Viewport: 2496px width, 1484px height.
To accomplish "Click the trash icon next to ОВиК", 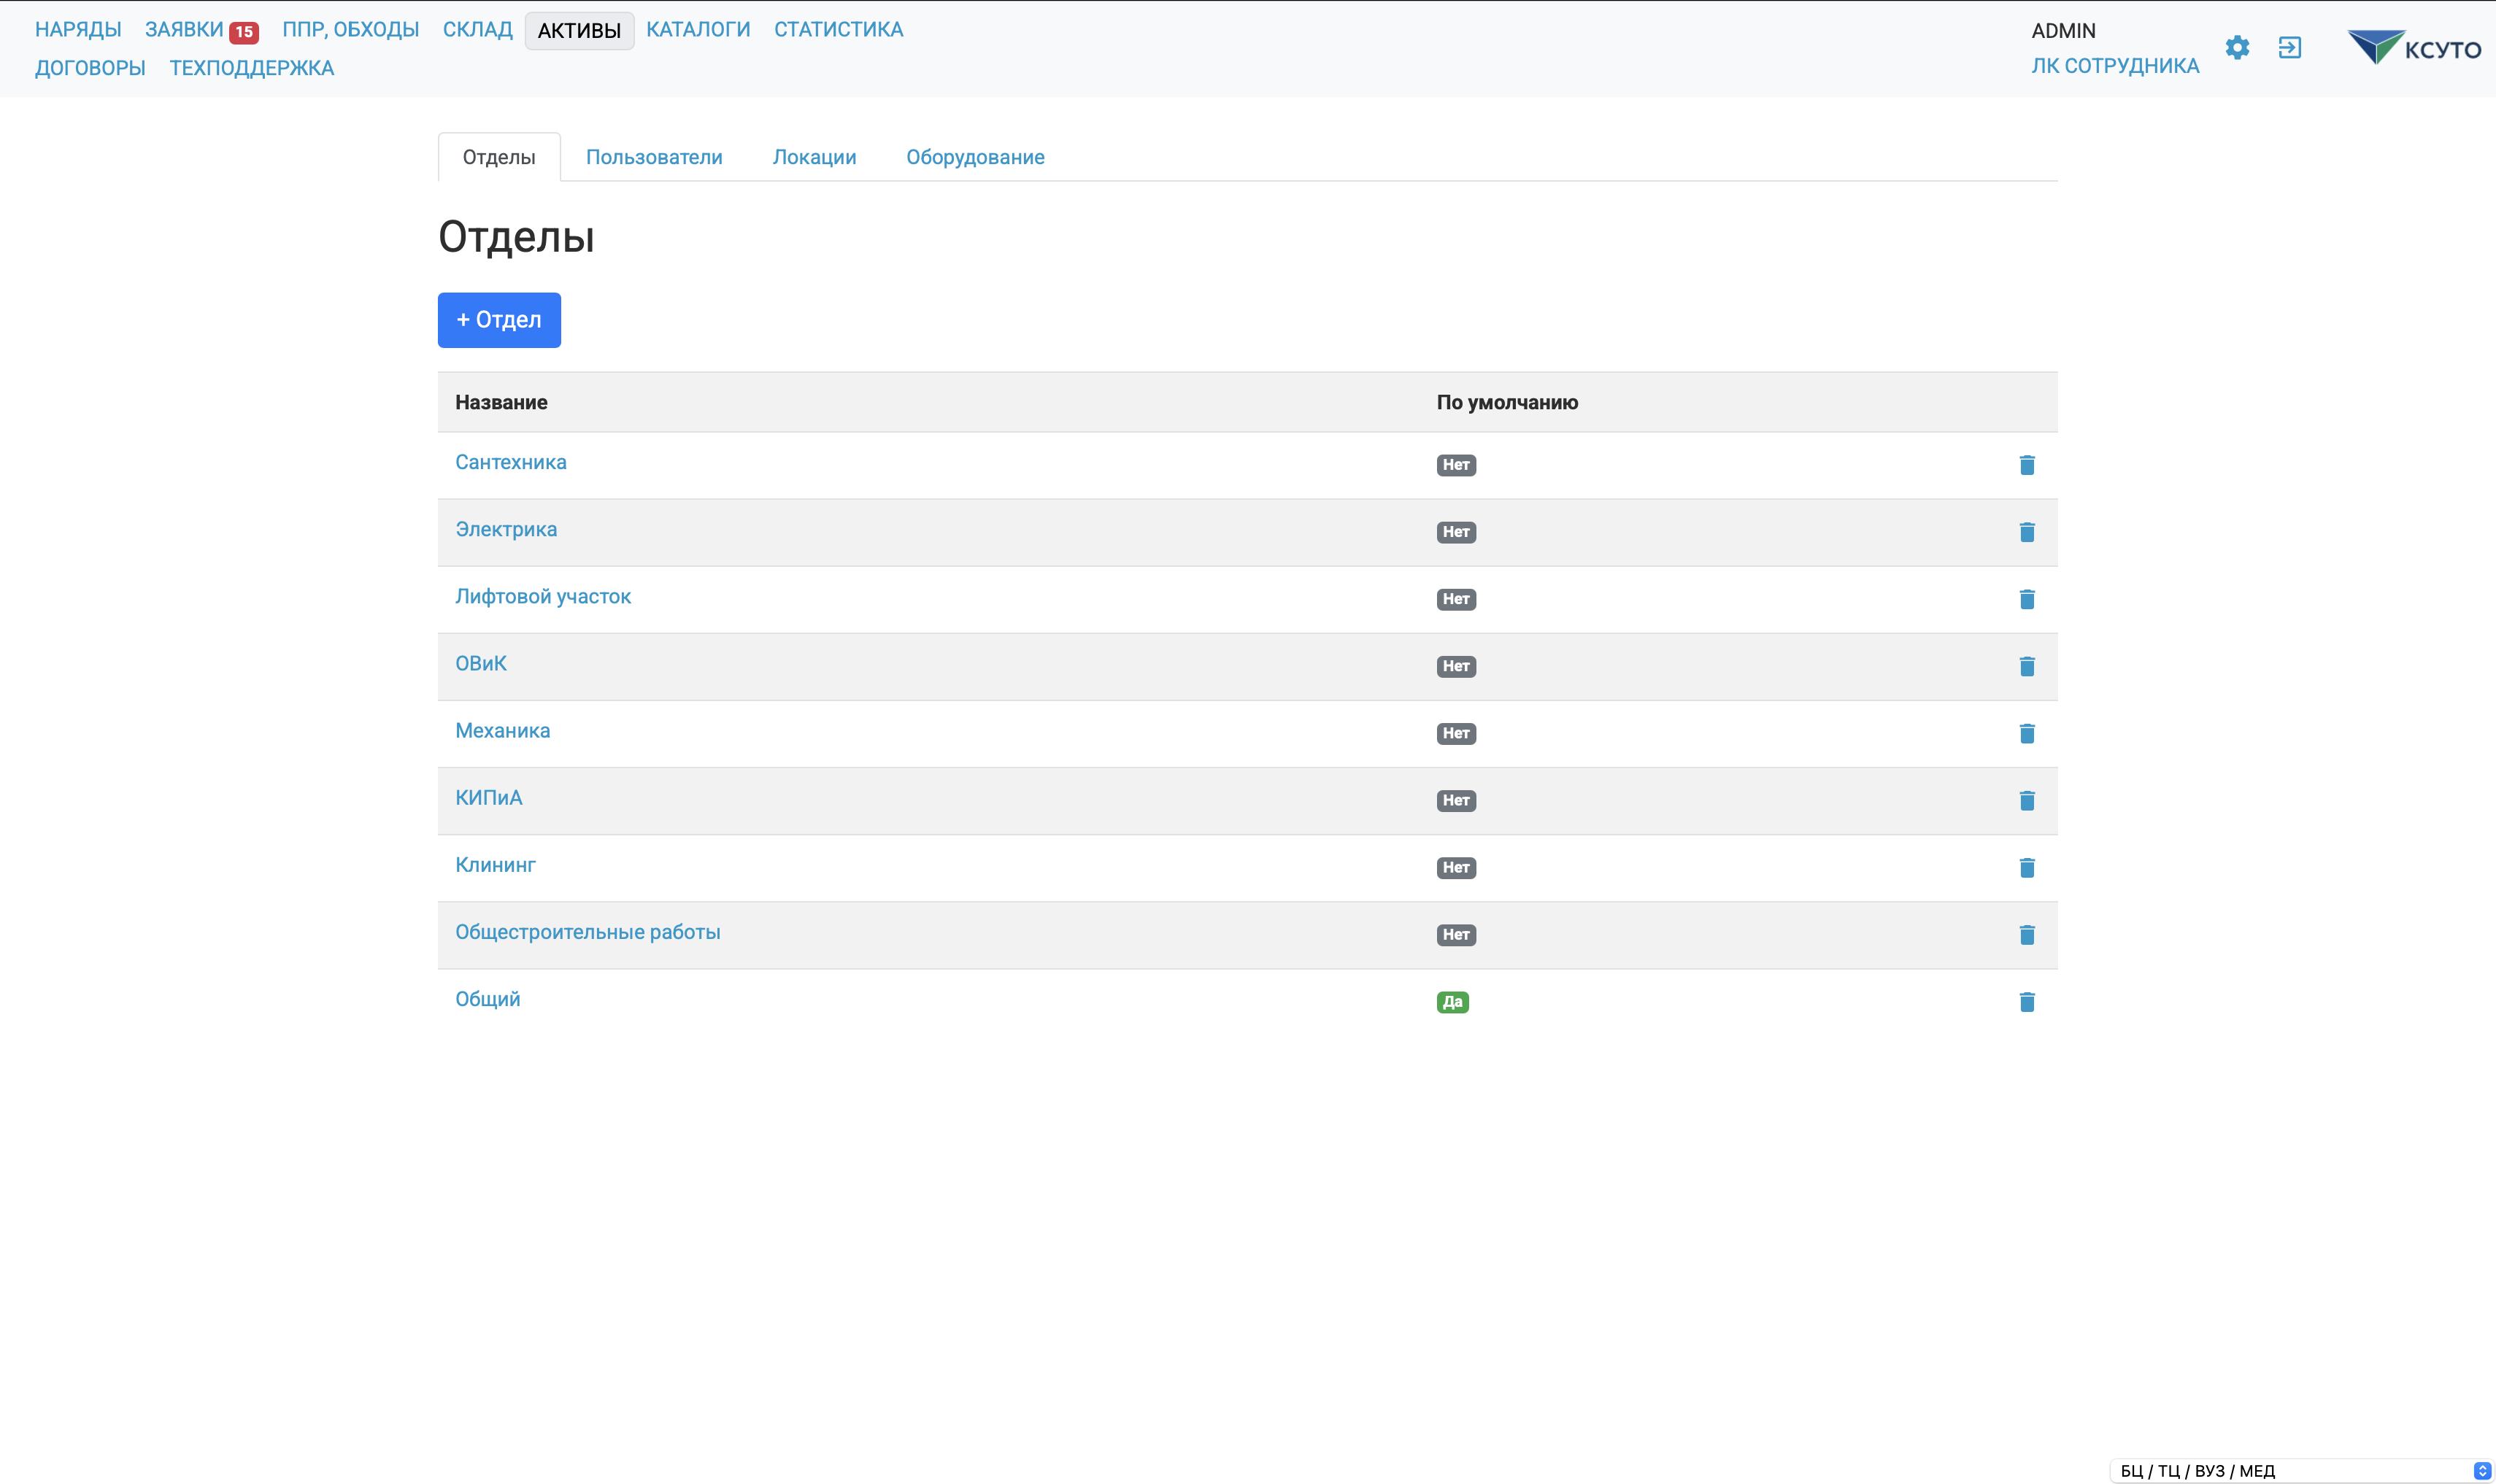I will pos(2026,666).
